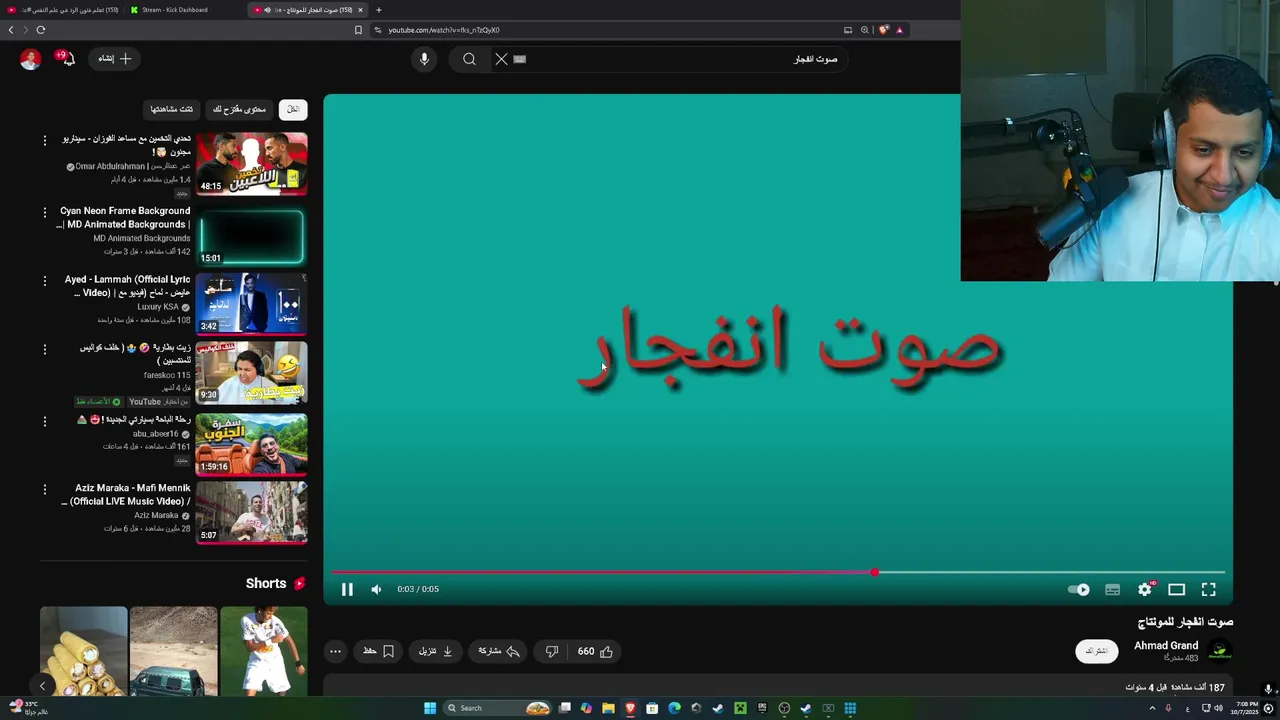Open the 48:15 video thumbnail

(x=251, y=163)
